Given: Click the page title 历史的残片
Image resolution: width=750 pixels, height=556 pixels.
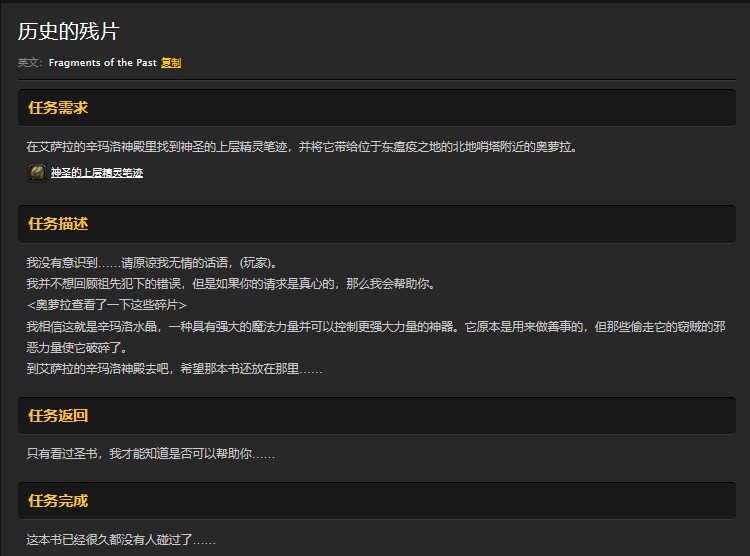Looking at the screenshot, I should 68,32.
